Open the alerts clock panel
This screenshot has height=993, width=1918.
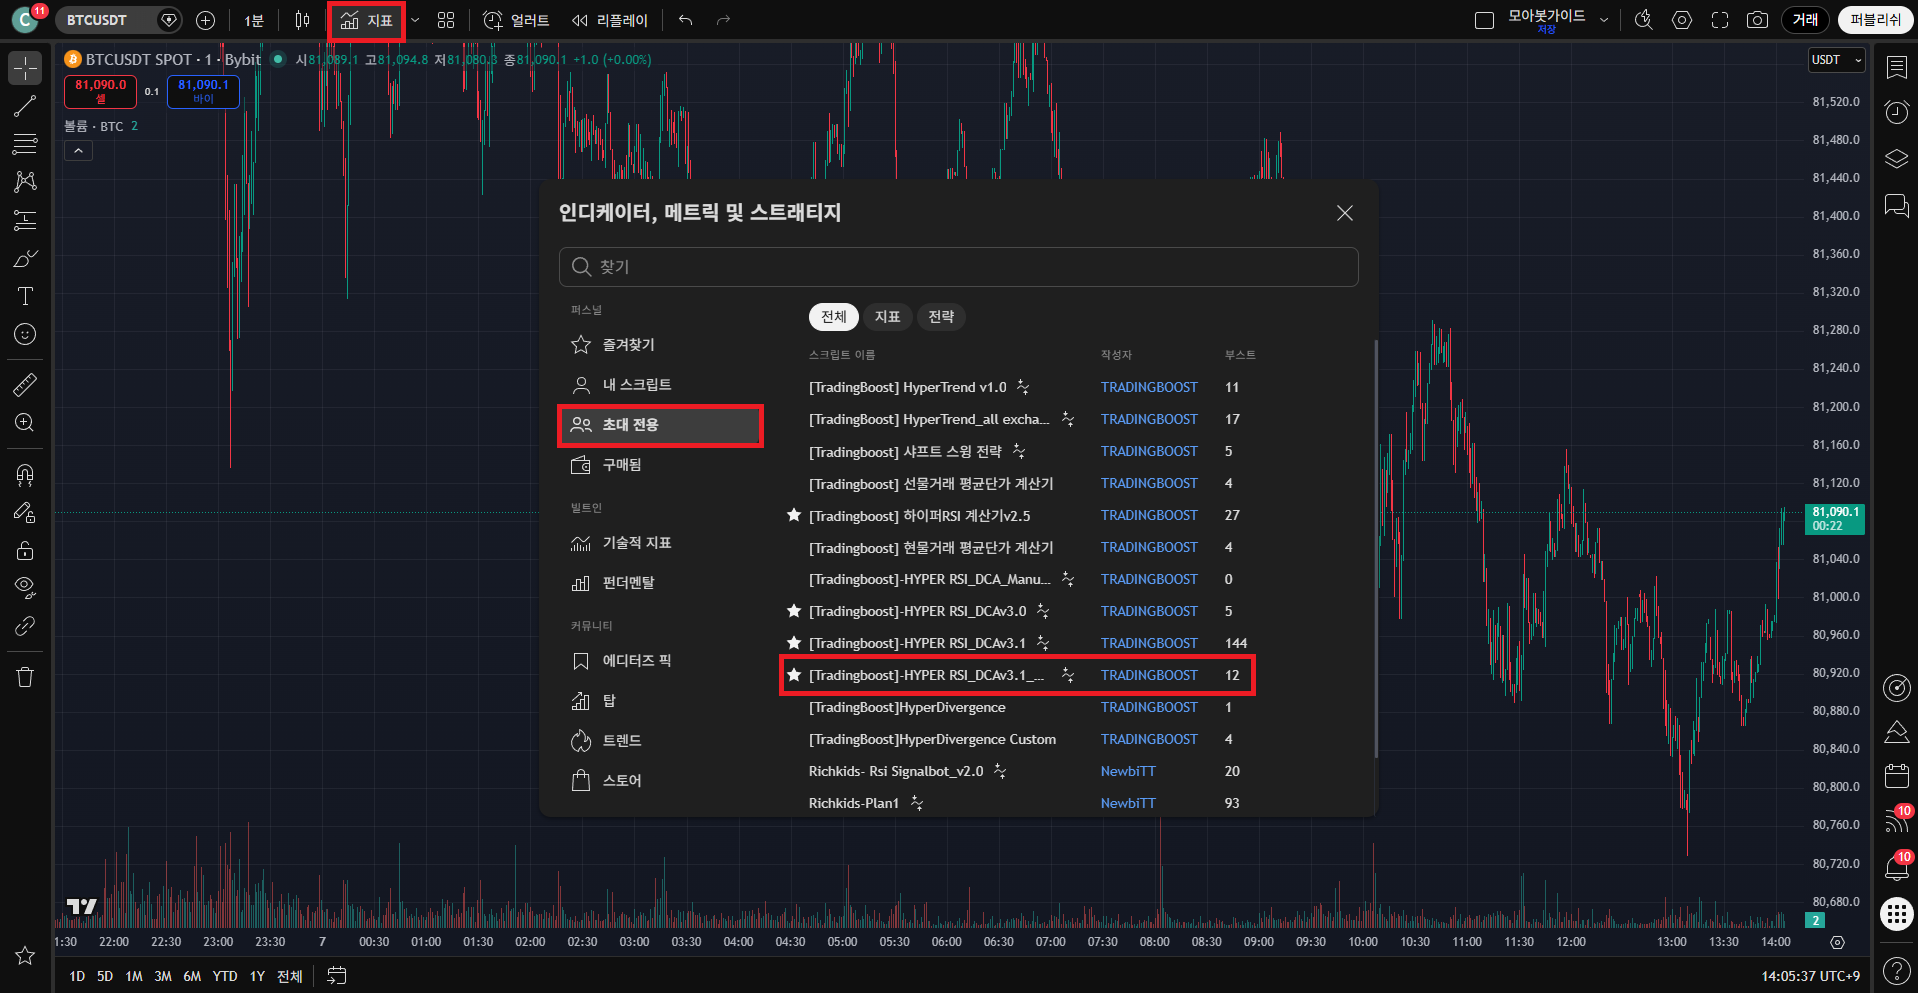tap(1896, 112)
